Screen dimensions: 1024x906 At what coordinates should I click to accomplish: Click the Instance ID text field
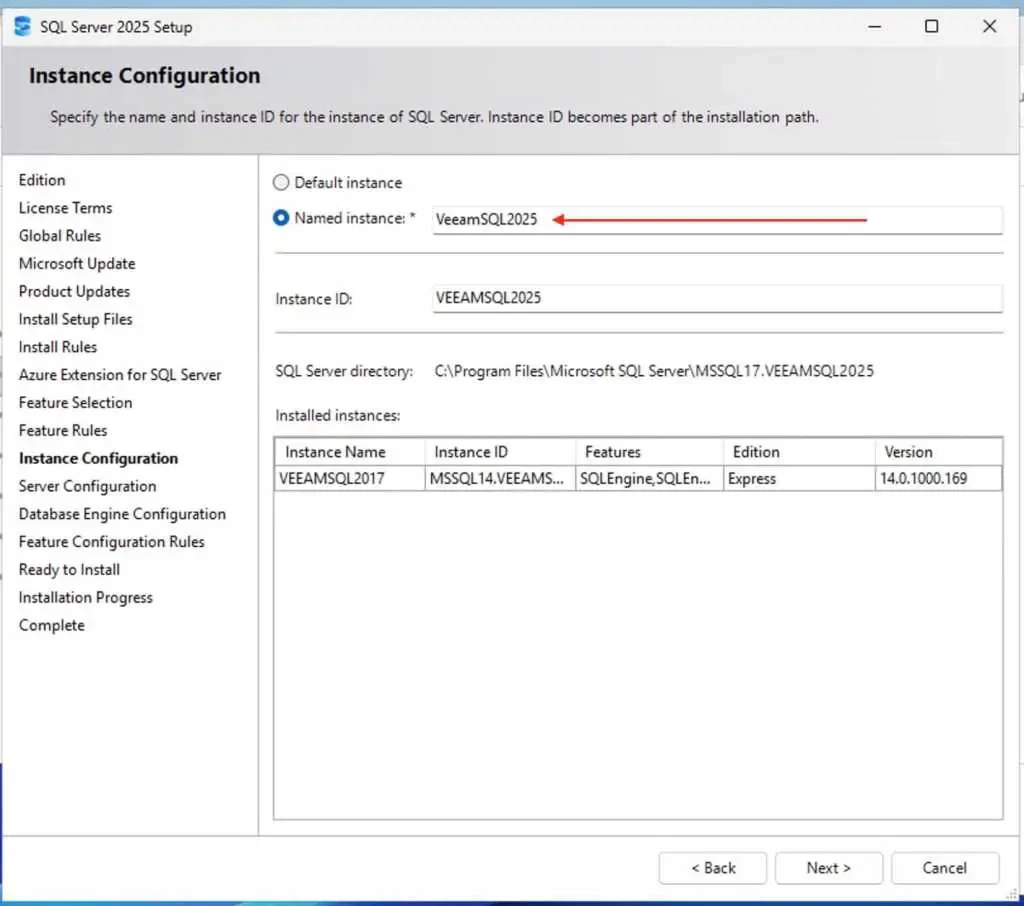pyautogui.click(x=716, y=298)
